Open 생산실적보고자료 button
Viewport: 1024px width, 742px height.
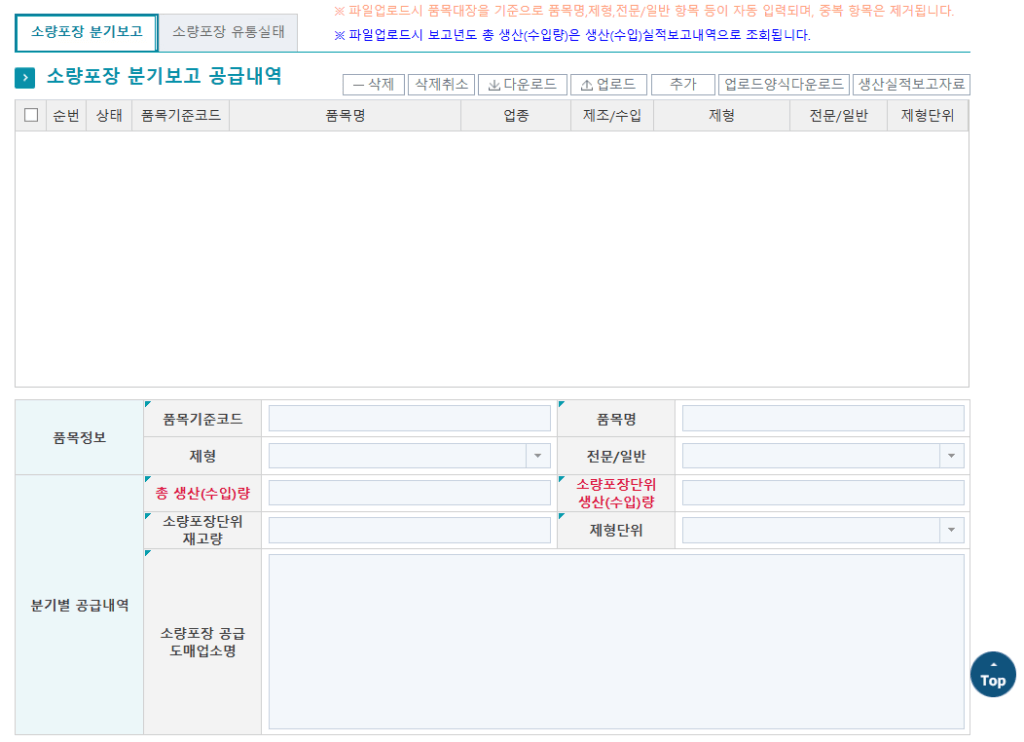click(911, 85)
